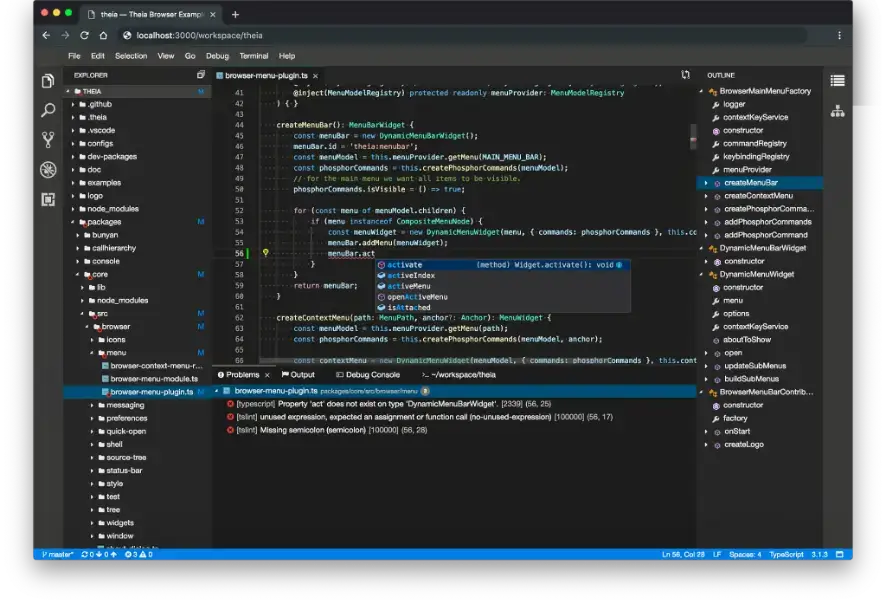Click the lightbulb quick-fix icon on line 56

[265, 254]
